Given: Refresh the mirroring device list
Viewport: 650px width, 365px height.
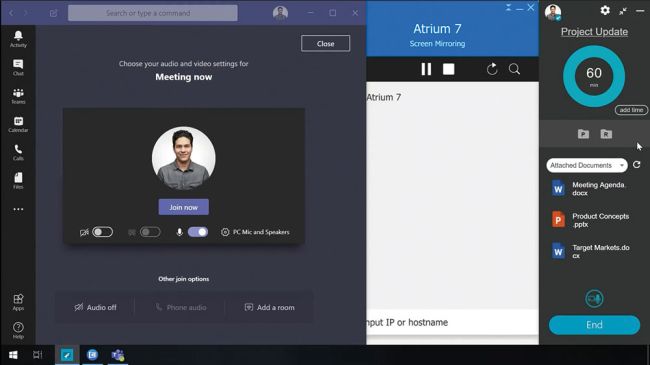Looking at the screenshot, I should click(492, 69).
